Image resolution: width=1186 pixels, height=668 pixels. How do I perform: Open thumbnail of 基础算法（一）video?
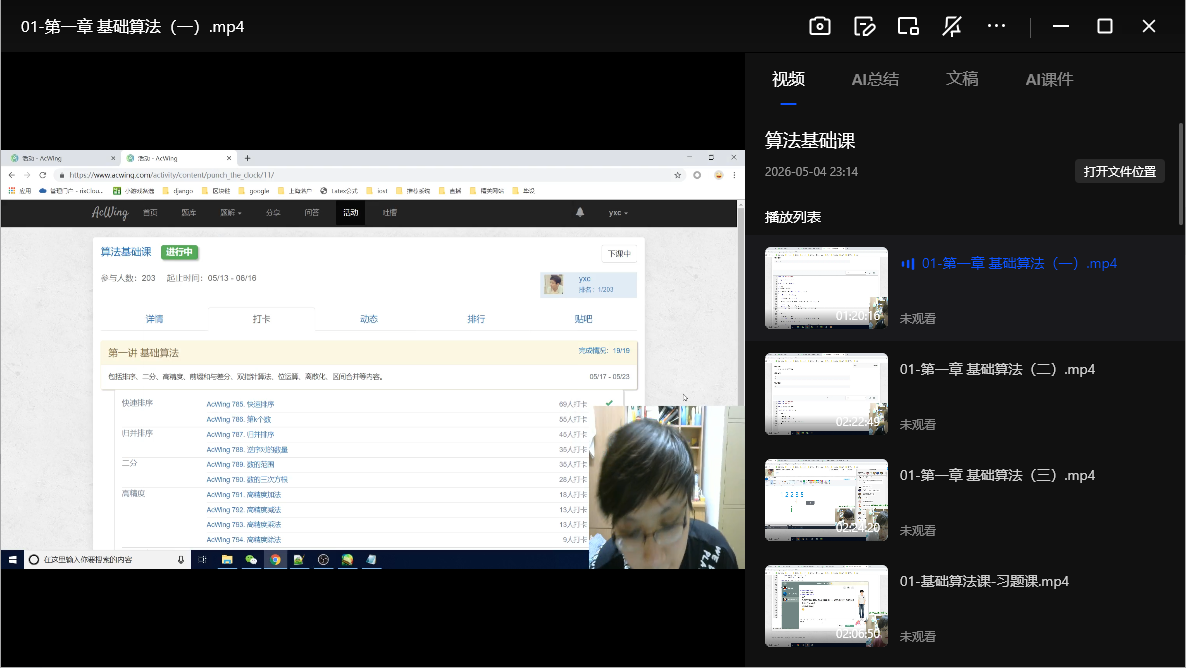tap(826, 287)
